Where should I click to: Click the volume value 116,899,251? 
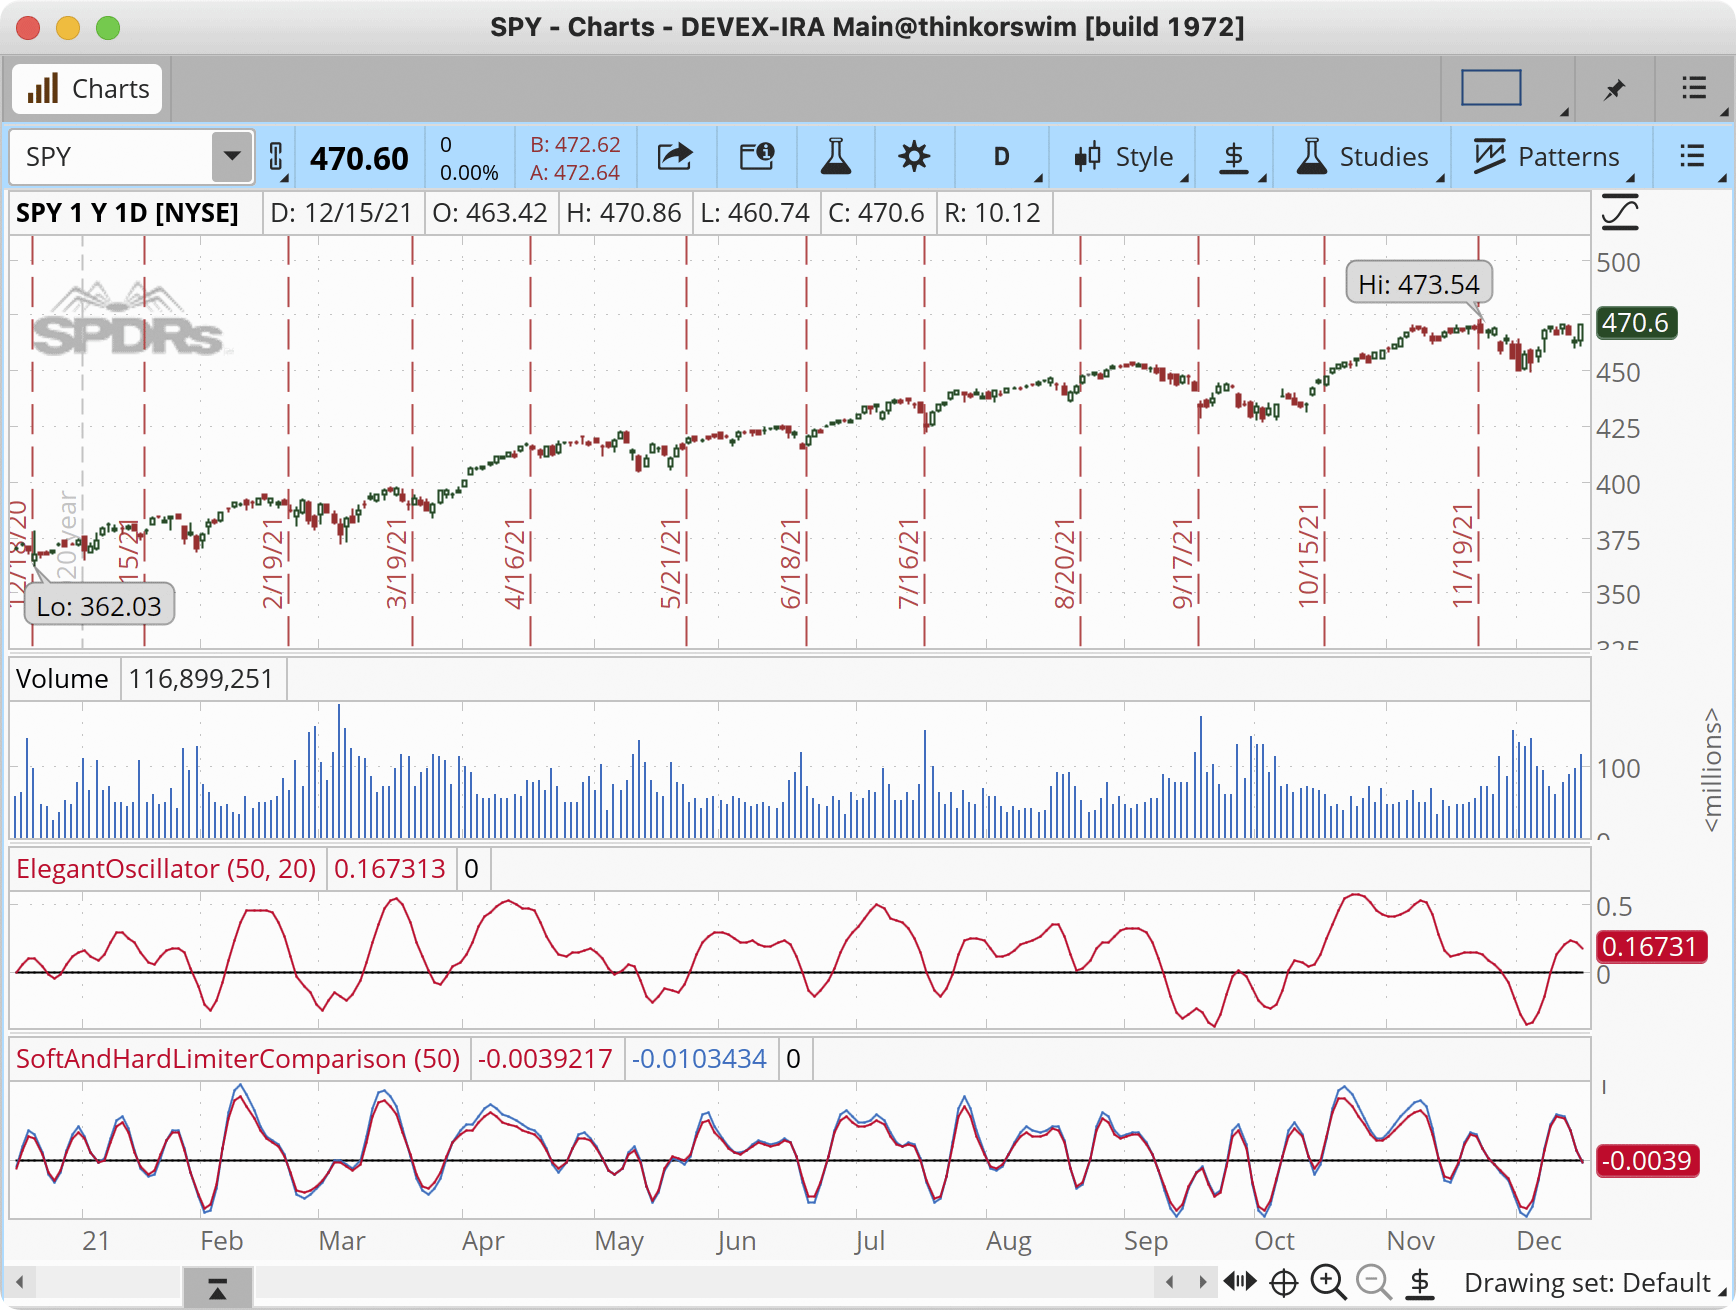tap(201, 679)
